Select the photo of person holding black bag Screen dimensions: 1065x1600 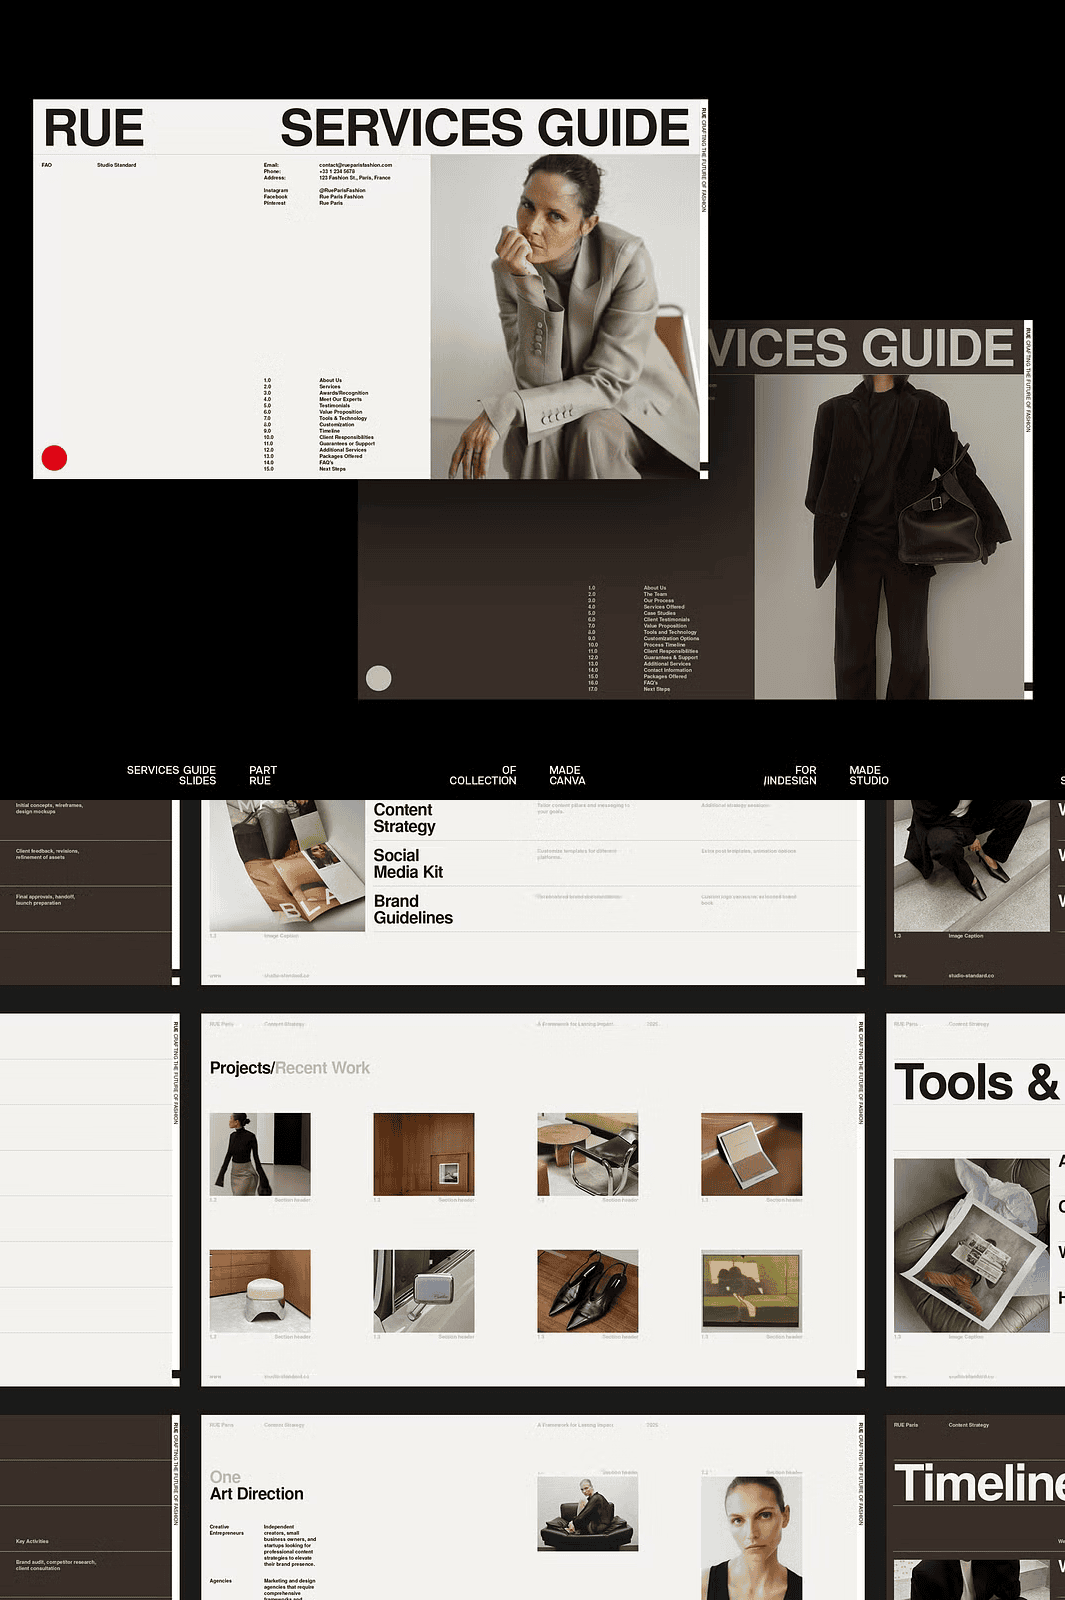888,536
